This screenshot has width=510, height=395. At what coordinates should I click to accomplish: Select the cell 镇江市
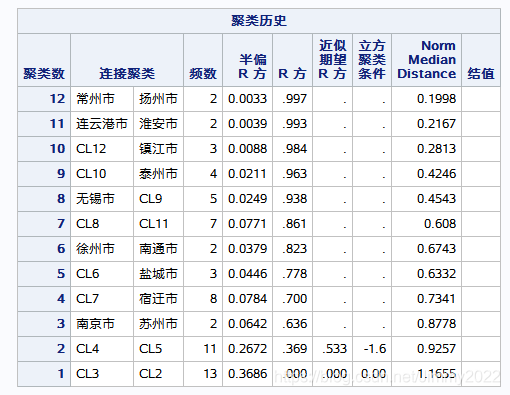158,149
